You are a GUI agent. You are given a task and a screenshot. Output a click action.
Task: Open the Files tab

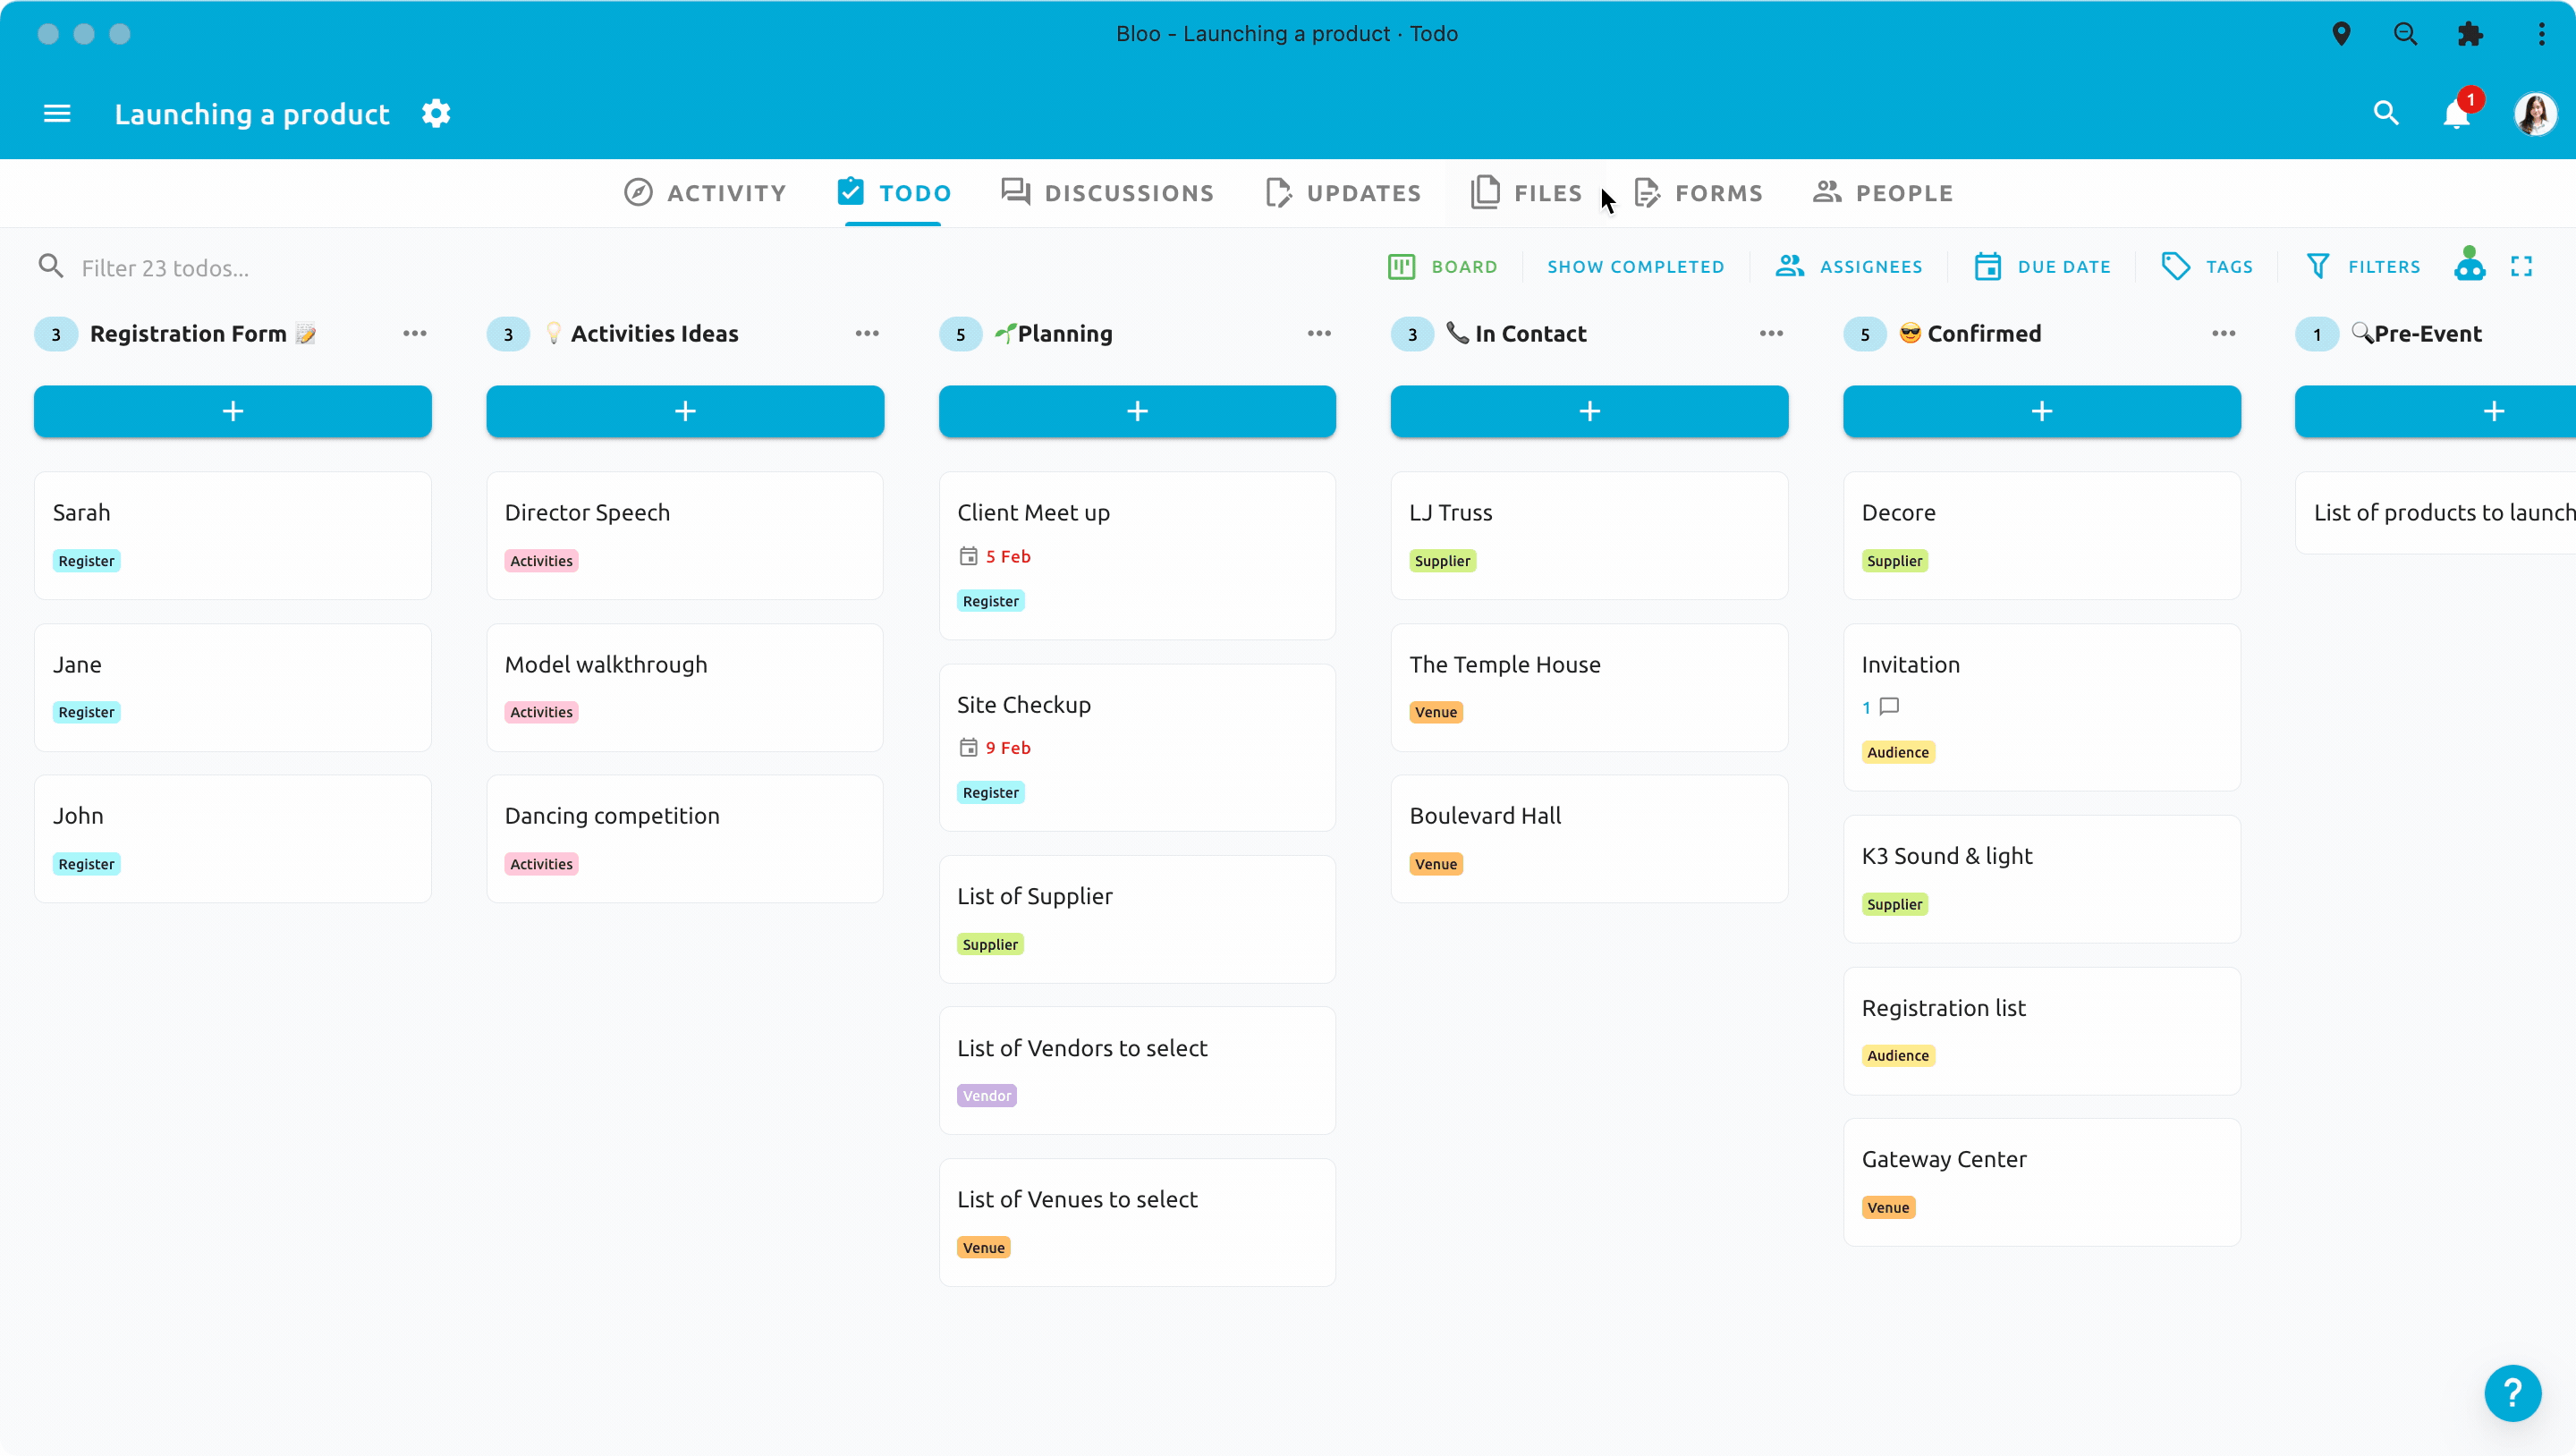click(1526, 193)
